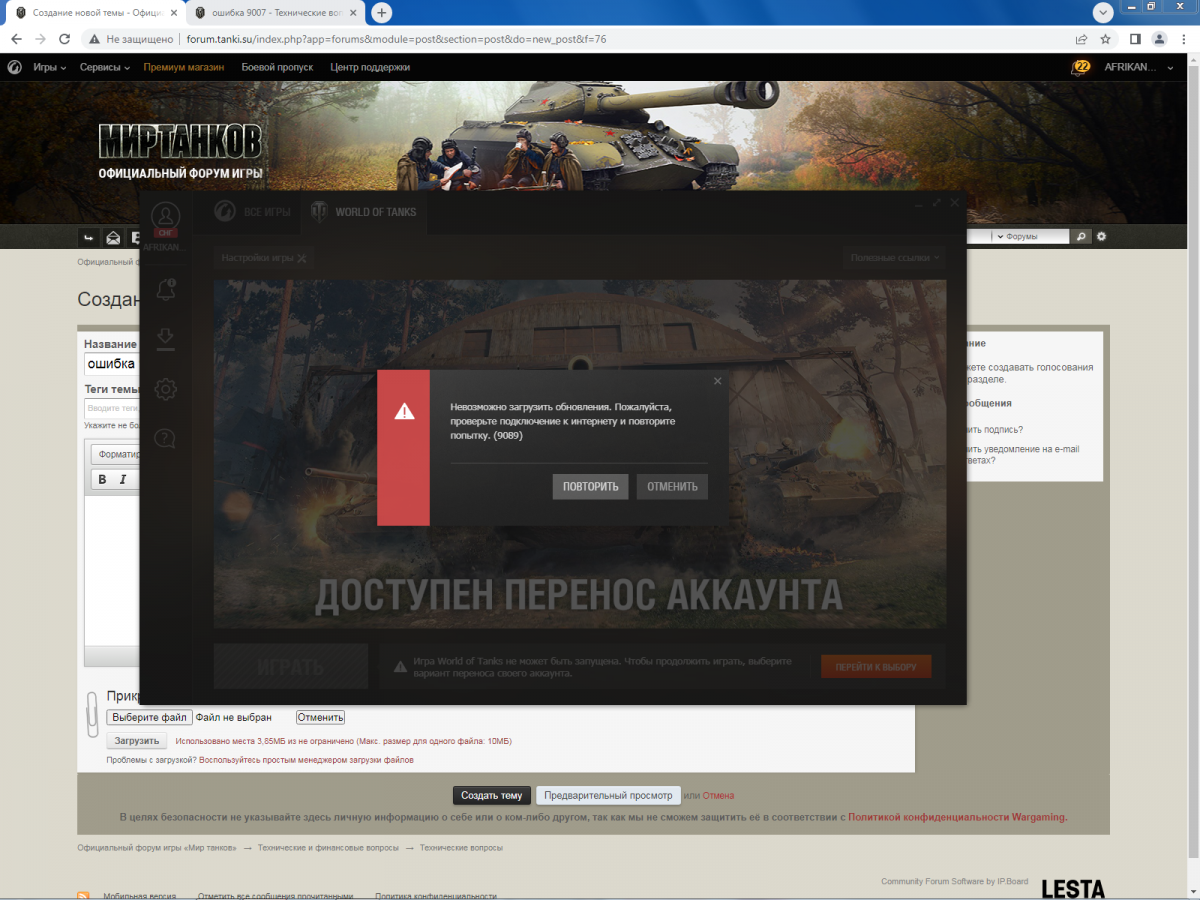Viewport: 1200px width, 900px height.
Task: Open the Chrome tab search dropdown arrow
Action: (x=1103, y=13)
